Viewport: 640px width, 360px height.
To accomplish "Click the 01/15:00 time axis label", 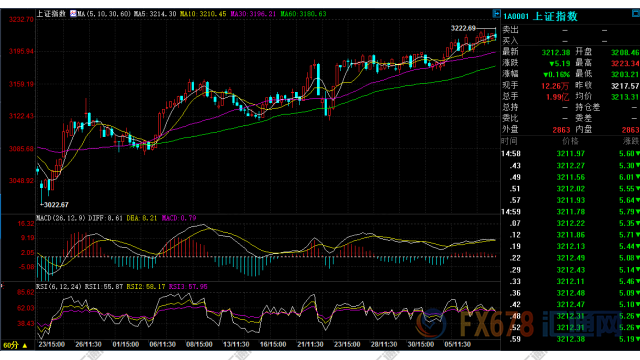I will point(126,344).
